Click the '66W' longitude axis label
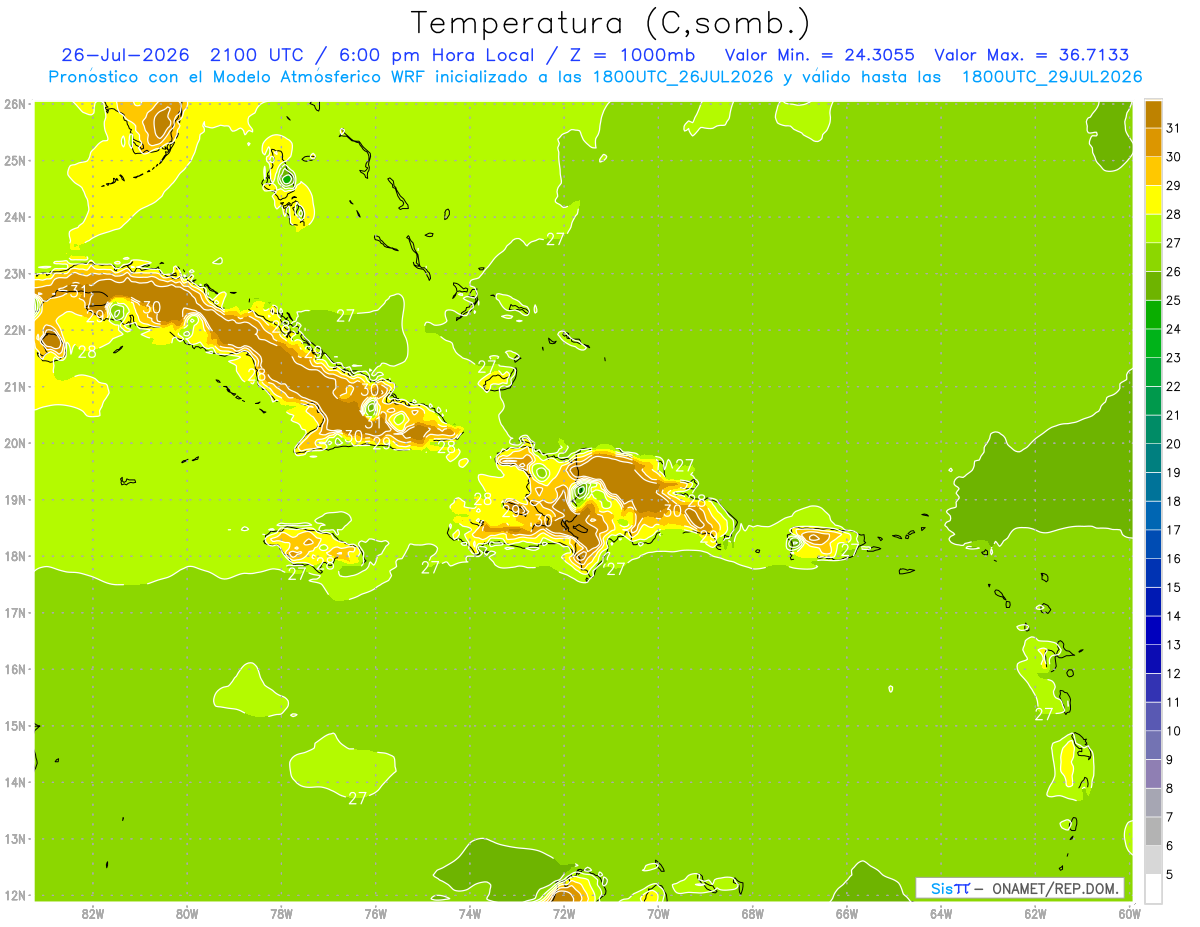Image resolution: width=1200 pixels, height=927 pixels. [x=847, y=913]
